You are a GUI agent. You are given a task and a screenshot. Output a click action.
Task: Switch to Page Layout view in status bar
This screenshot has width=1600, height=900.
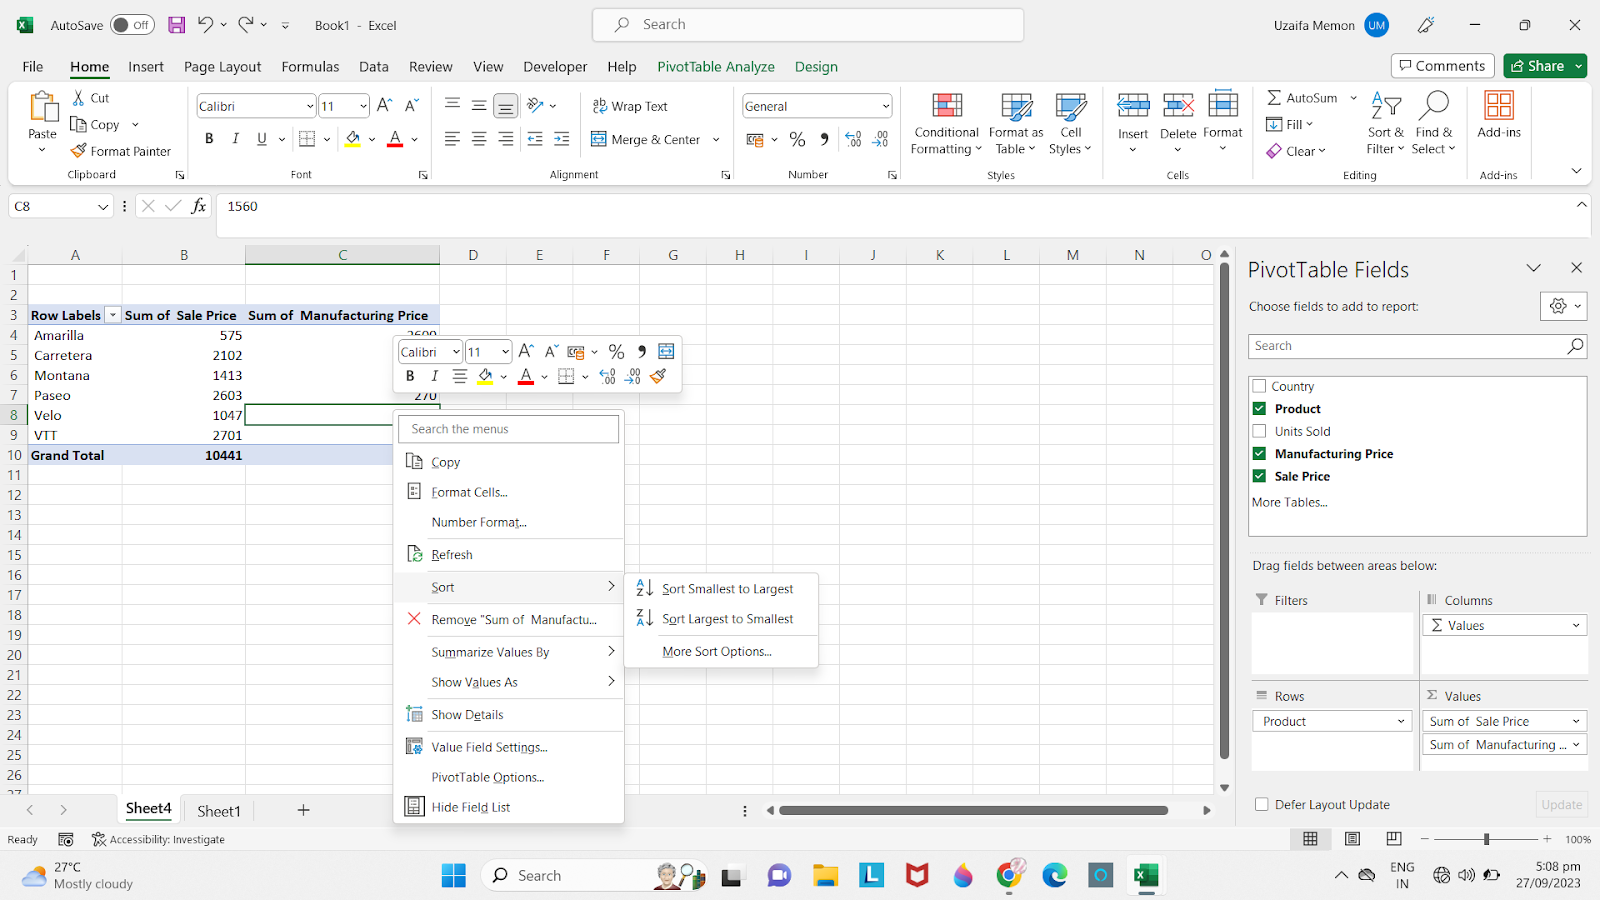pyautogui.click(x=1352, y=839)
